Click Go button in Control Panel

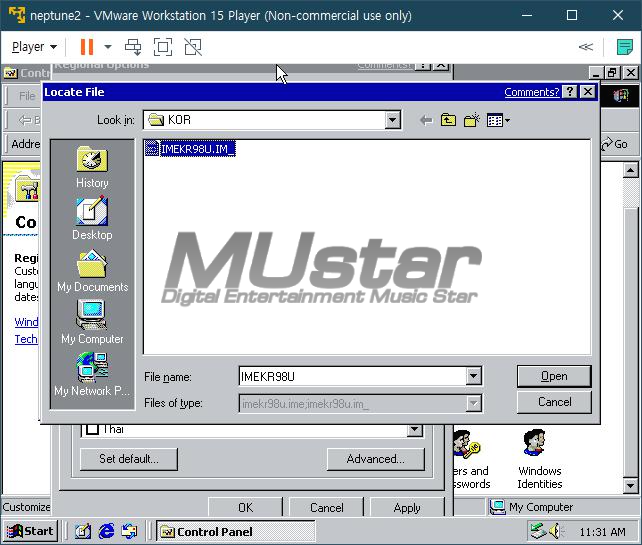click(614, 144)
